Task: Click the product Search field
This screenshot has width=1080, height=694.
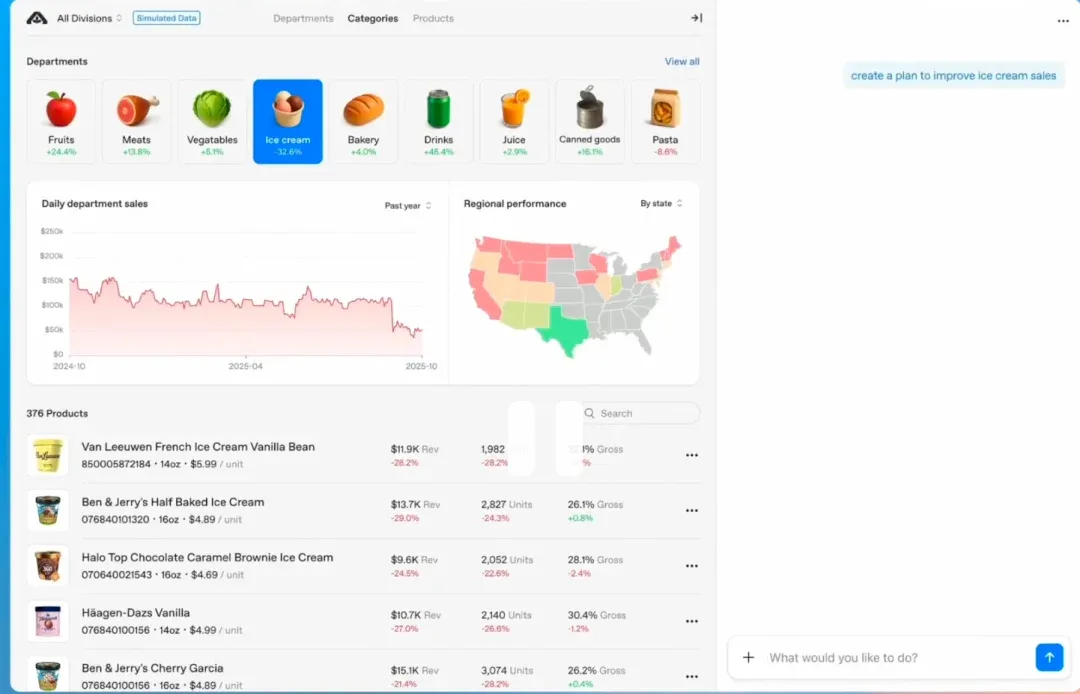Action: coord(640,413)
